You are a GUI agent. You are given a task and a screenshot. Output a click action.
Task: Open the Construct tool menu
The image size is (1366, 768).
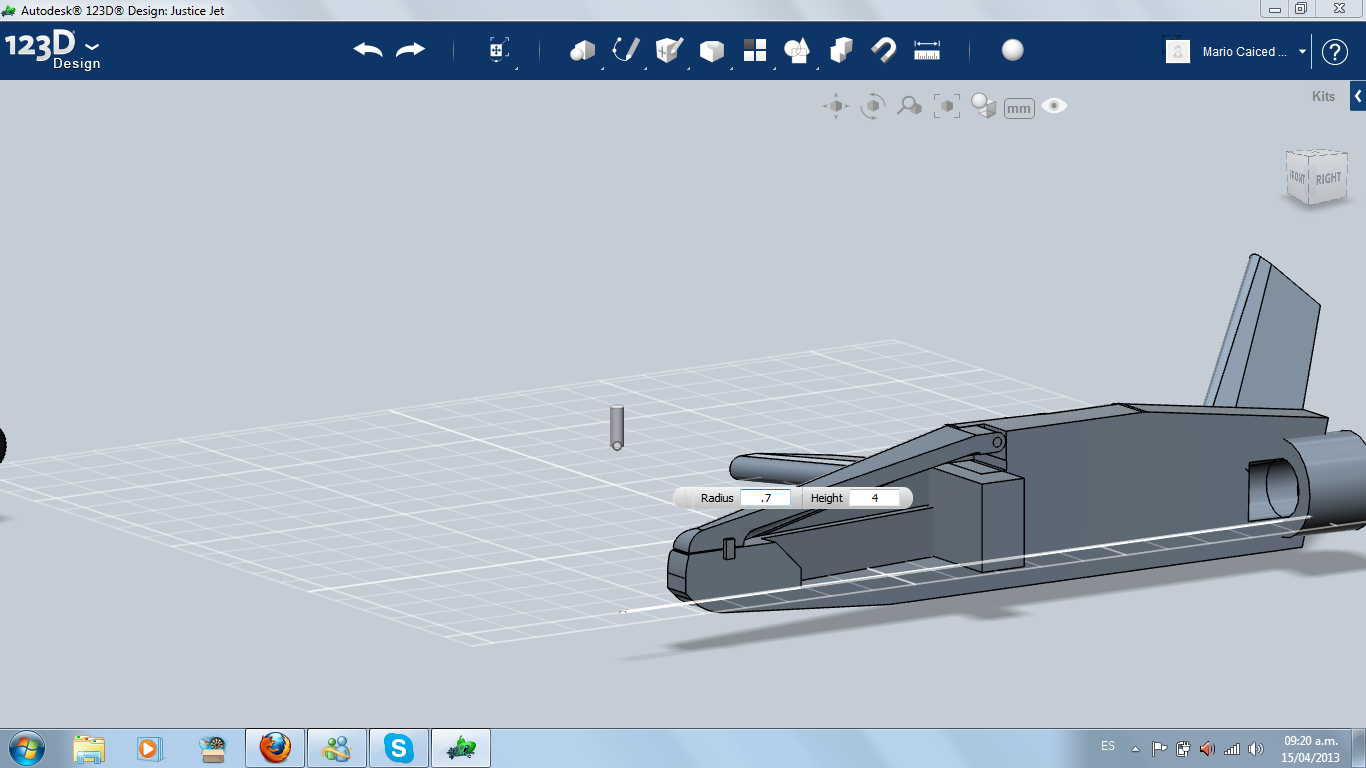point(669,50)
